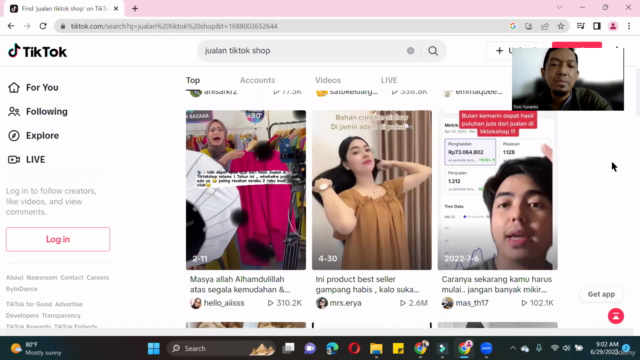Open the Developers footer link
The image size is (640, 360).
pyautogui.click(x=22, y=316)
